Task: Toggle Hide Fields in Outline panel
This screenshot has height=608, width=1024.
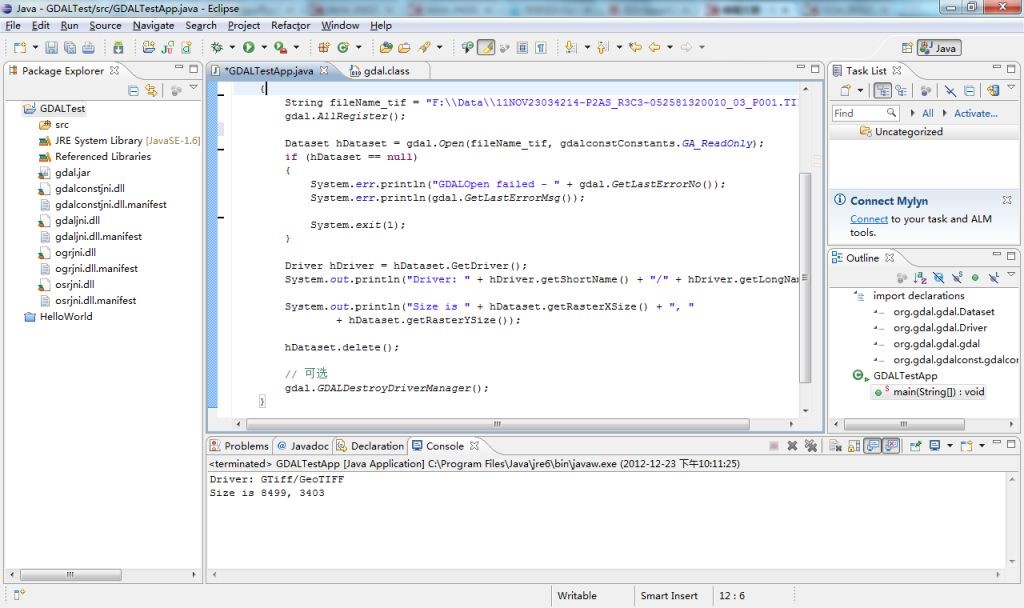Action: click(938, 278)
